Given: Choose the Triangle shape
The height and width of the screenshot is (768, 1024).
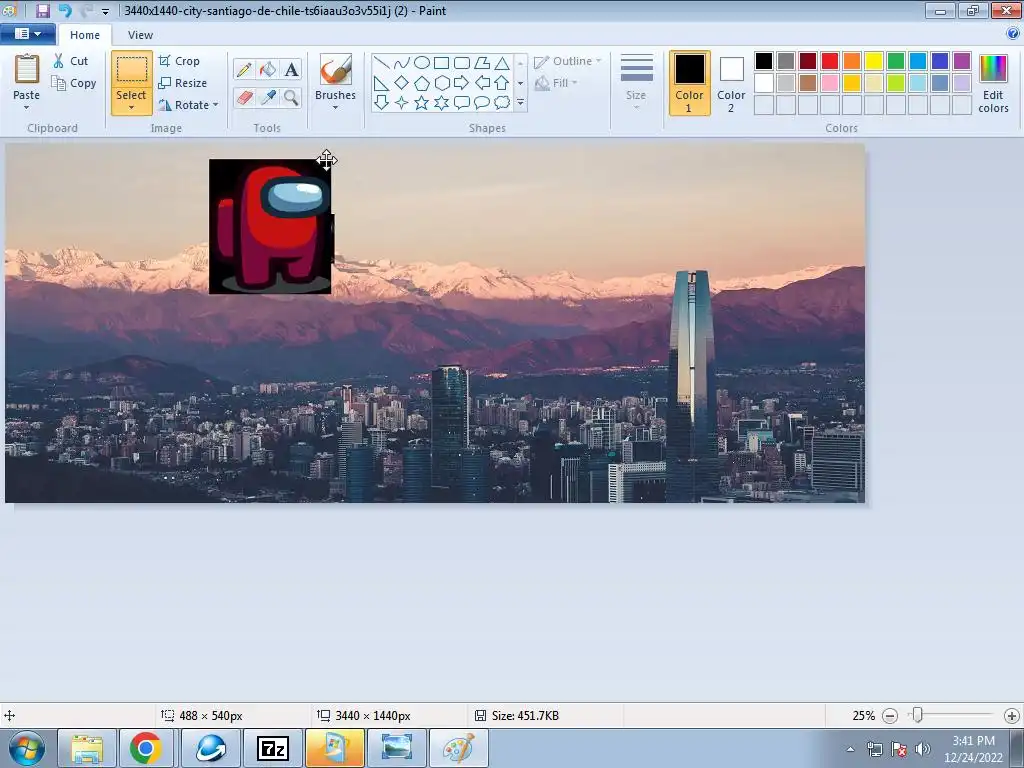Looking at the screenshot, I should [502, 63].
